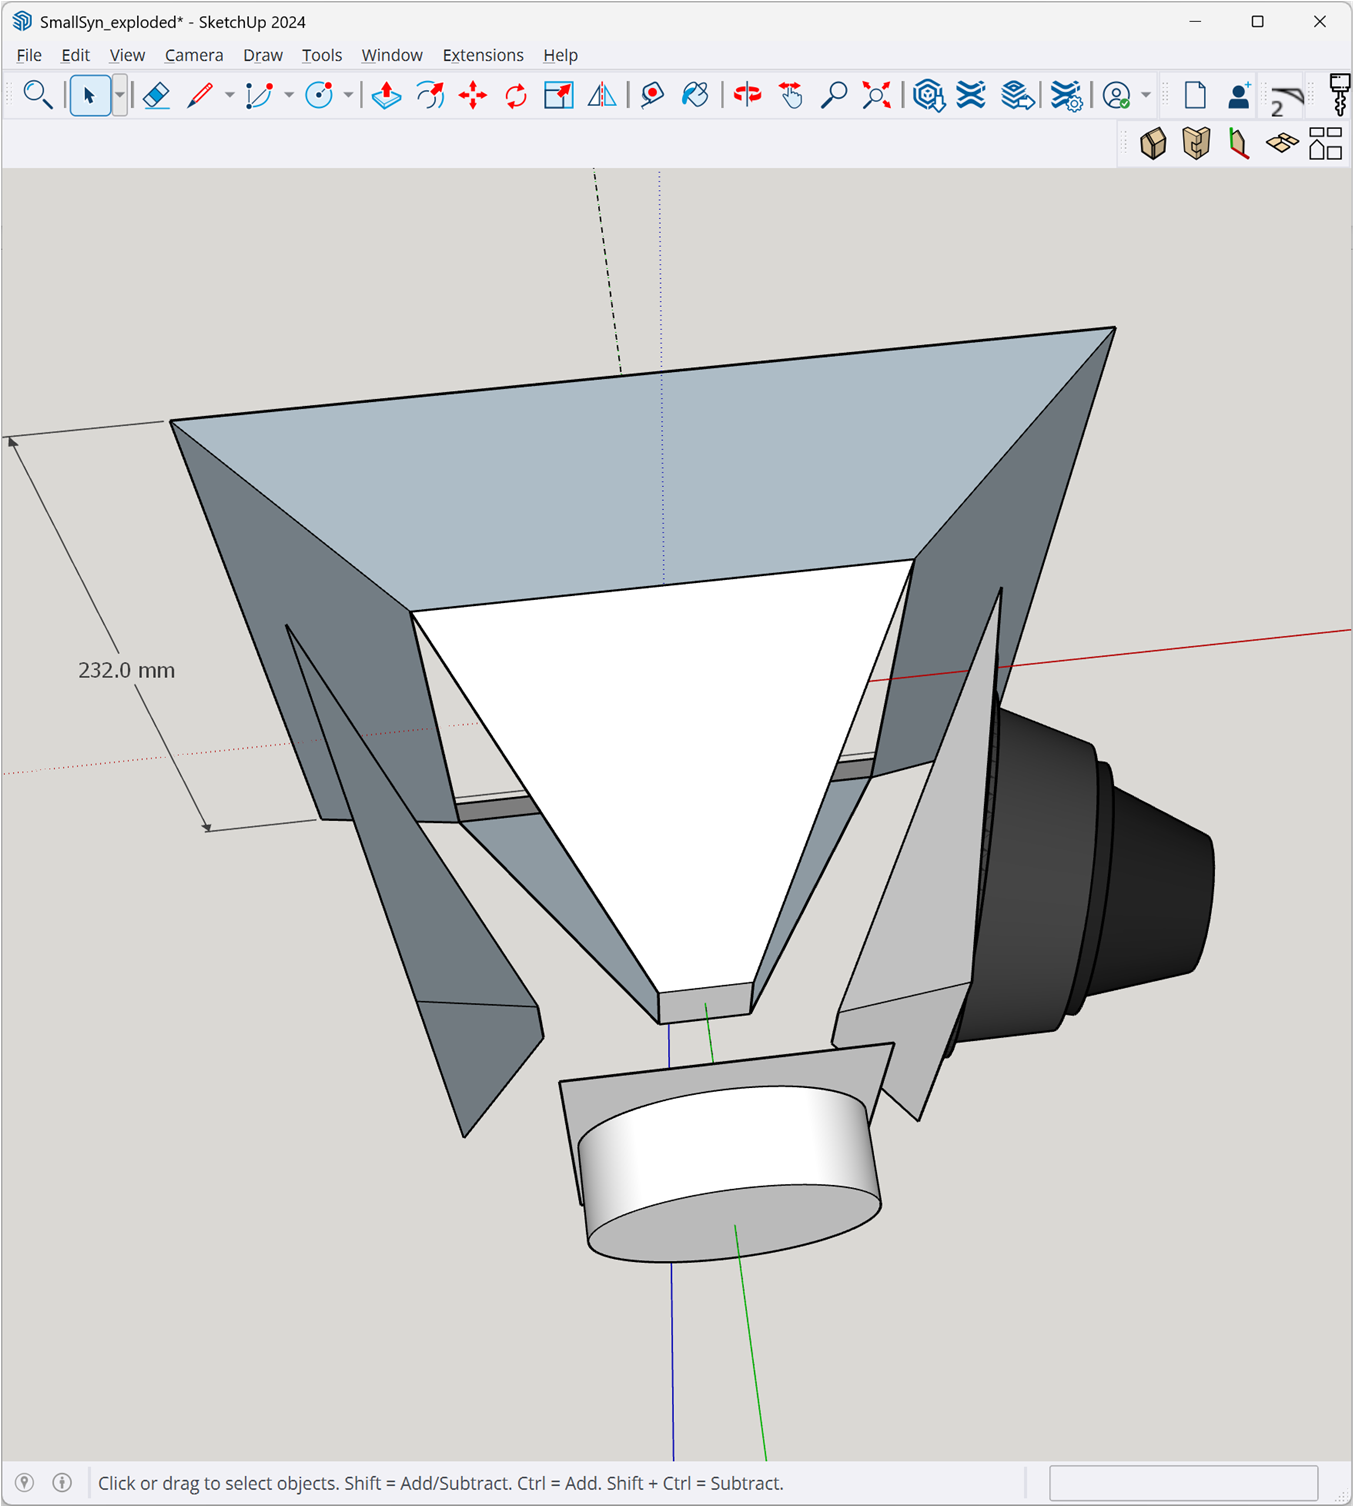Image resolution: width=1354 pixels, height=1507 pixels.
Task: Open Extension Warehouse icon
Action: [971, 95]
